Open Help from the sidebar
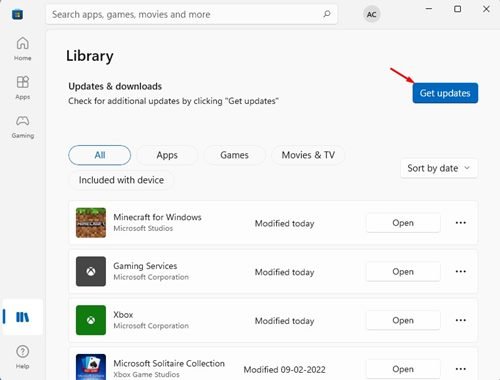Image resolution: width=500 pixels, height=380 pixels. (x=23, y=357)
